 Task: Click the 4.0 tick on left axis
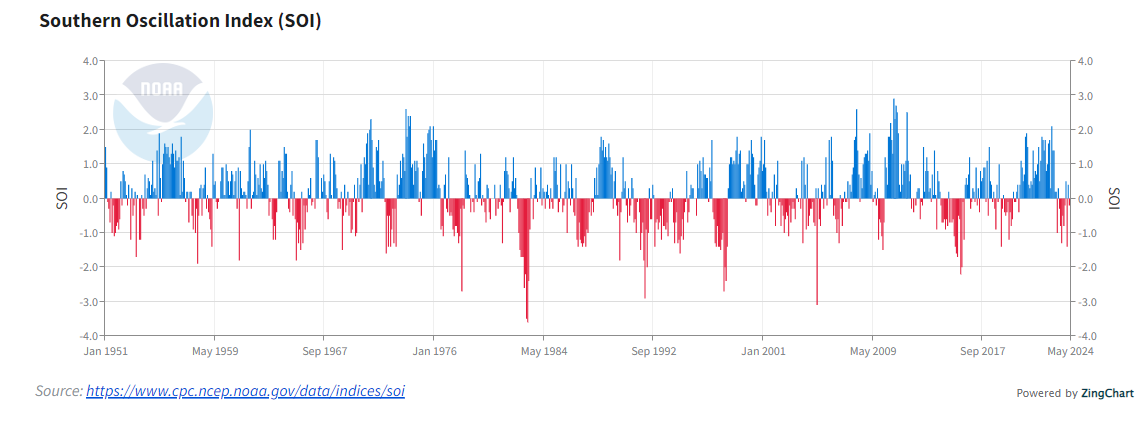pos(89,61)
